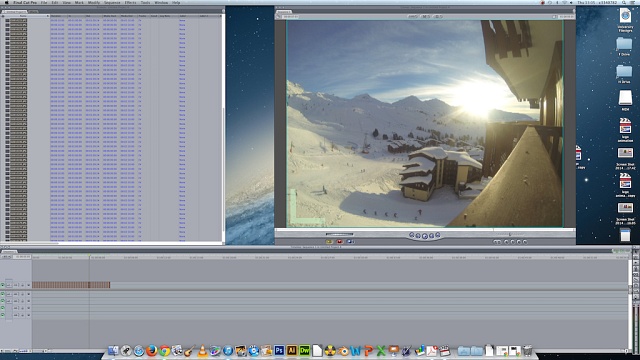Viewport: 640px width, 360px height.
Task: Lock the A1 track in Timeline
Action: click(x=22, y=294)
